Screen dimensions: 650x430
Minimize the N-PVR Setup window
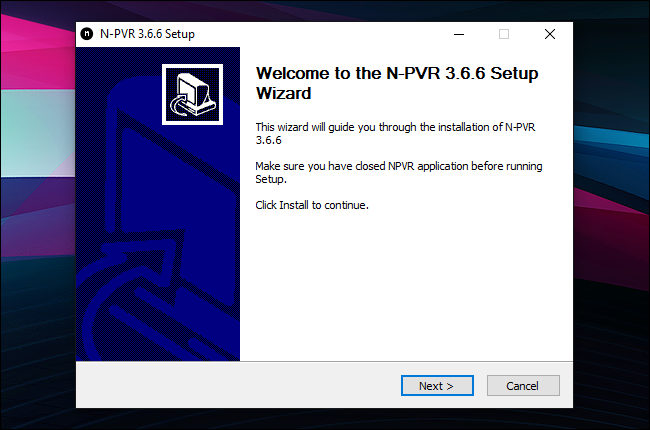click(x=458, y=34)
